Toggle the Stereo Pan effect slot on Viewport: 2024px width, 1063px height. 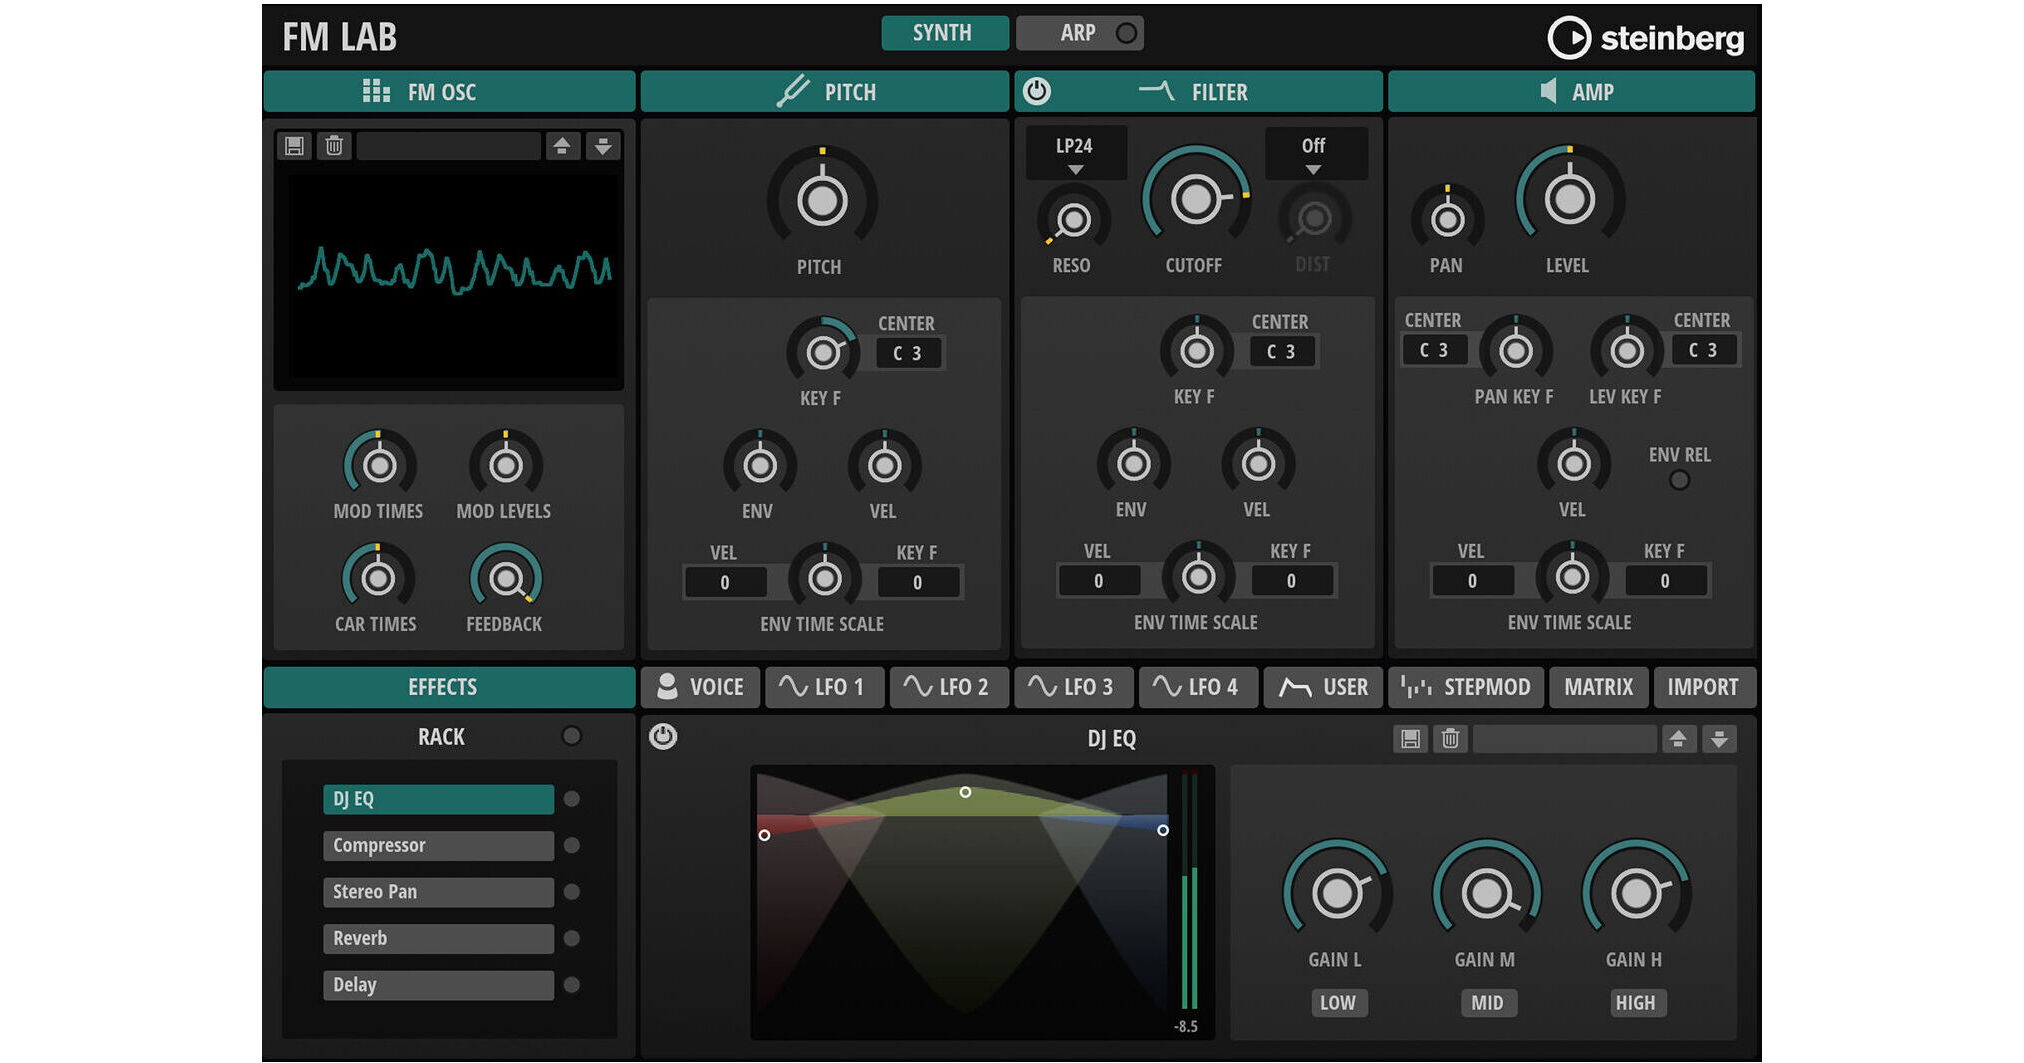[x=572, y=891]
